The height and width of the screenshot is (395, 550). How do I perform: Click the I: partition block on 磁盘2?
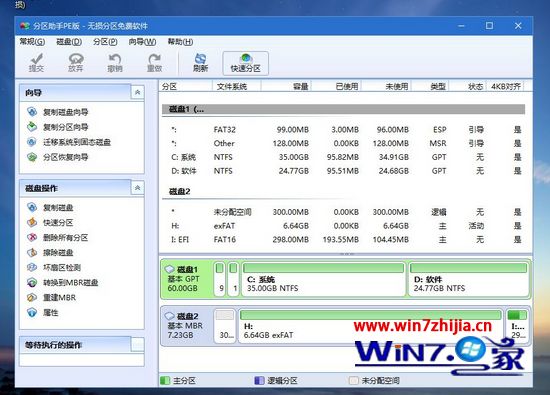[517, 326]
